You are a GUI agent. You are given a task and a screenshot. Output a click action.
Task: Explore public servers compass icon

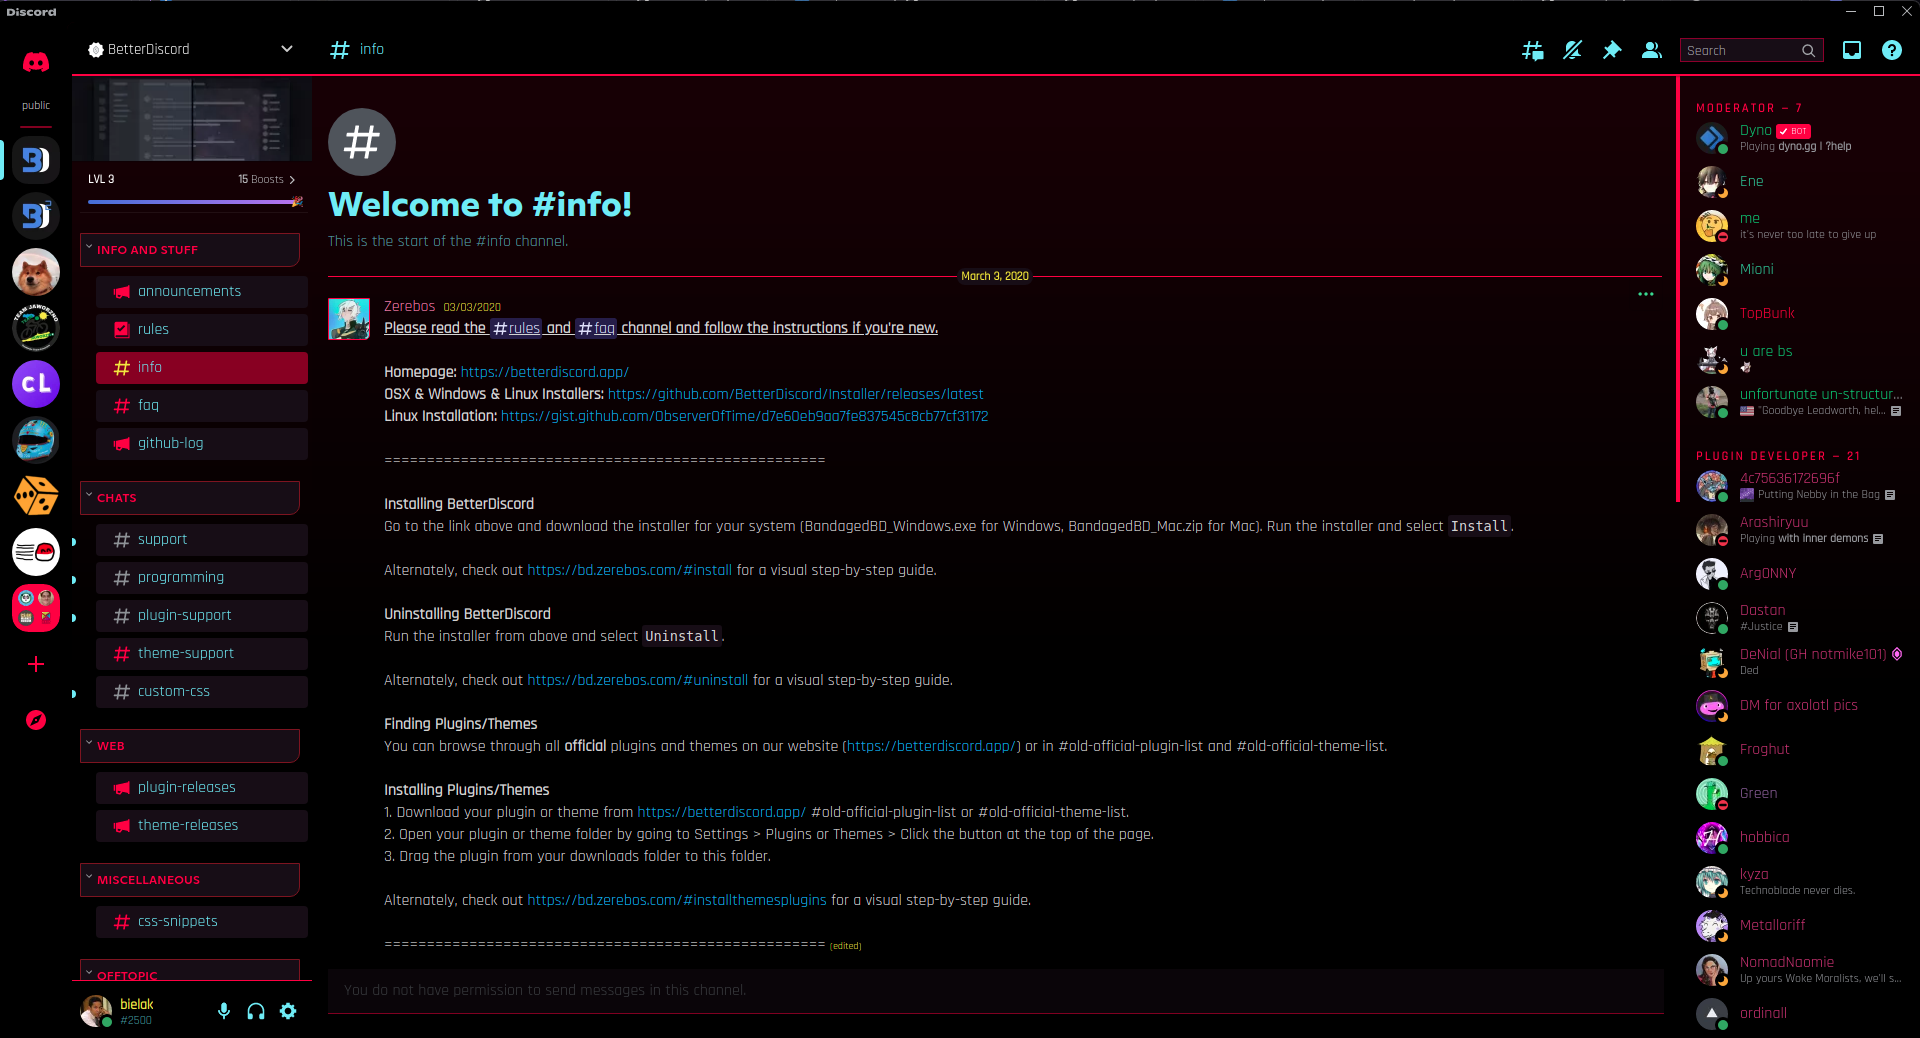point(36,720)
